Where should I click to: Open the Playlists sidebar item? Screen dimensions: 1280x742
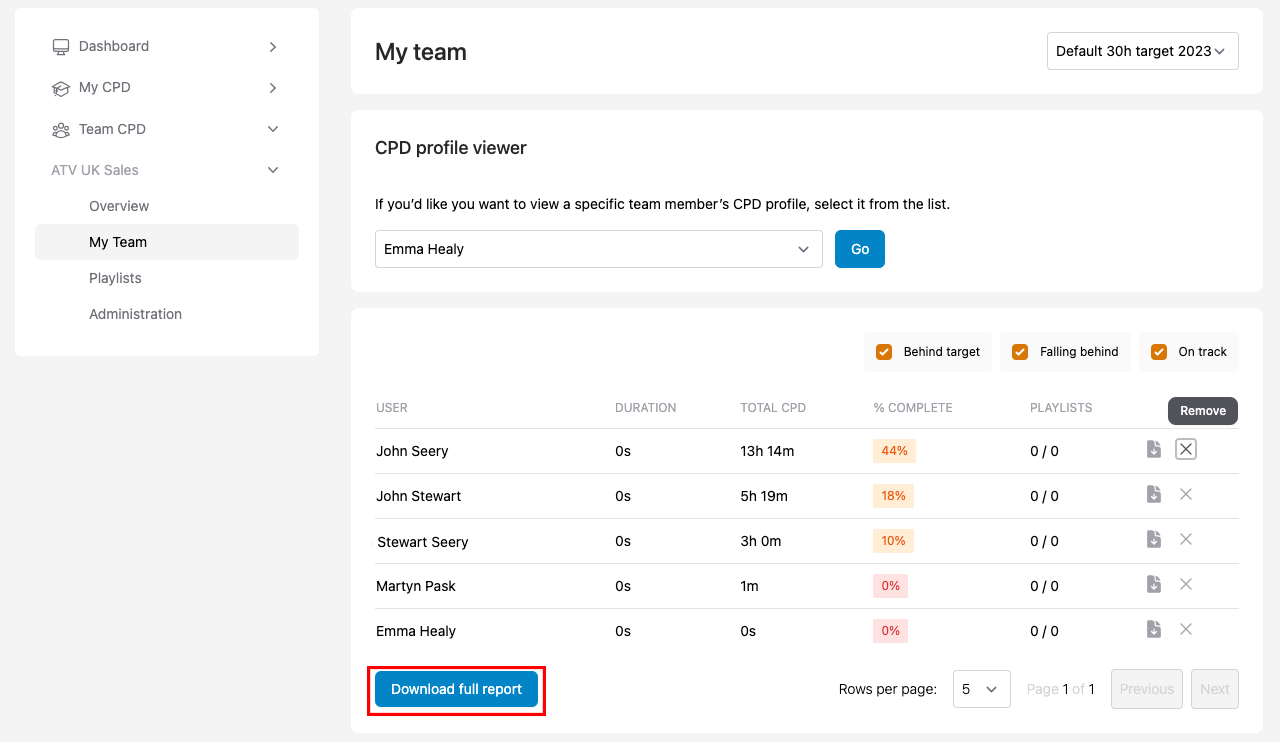(115, 278)
